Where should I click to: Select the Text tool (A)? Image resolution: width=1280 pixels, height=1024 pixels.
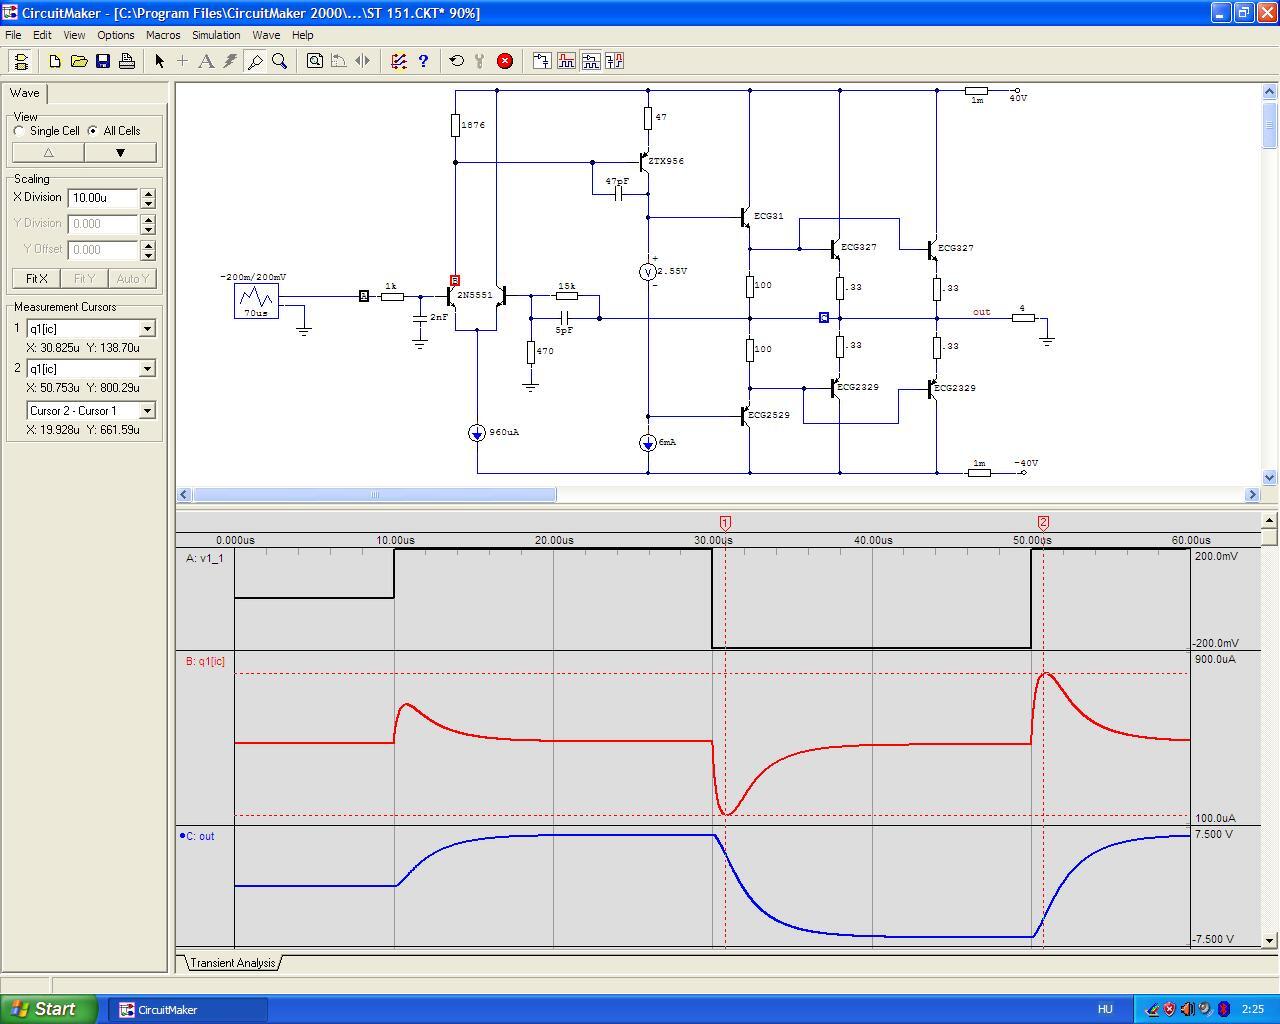tap(206, 61)
